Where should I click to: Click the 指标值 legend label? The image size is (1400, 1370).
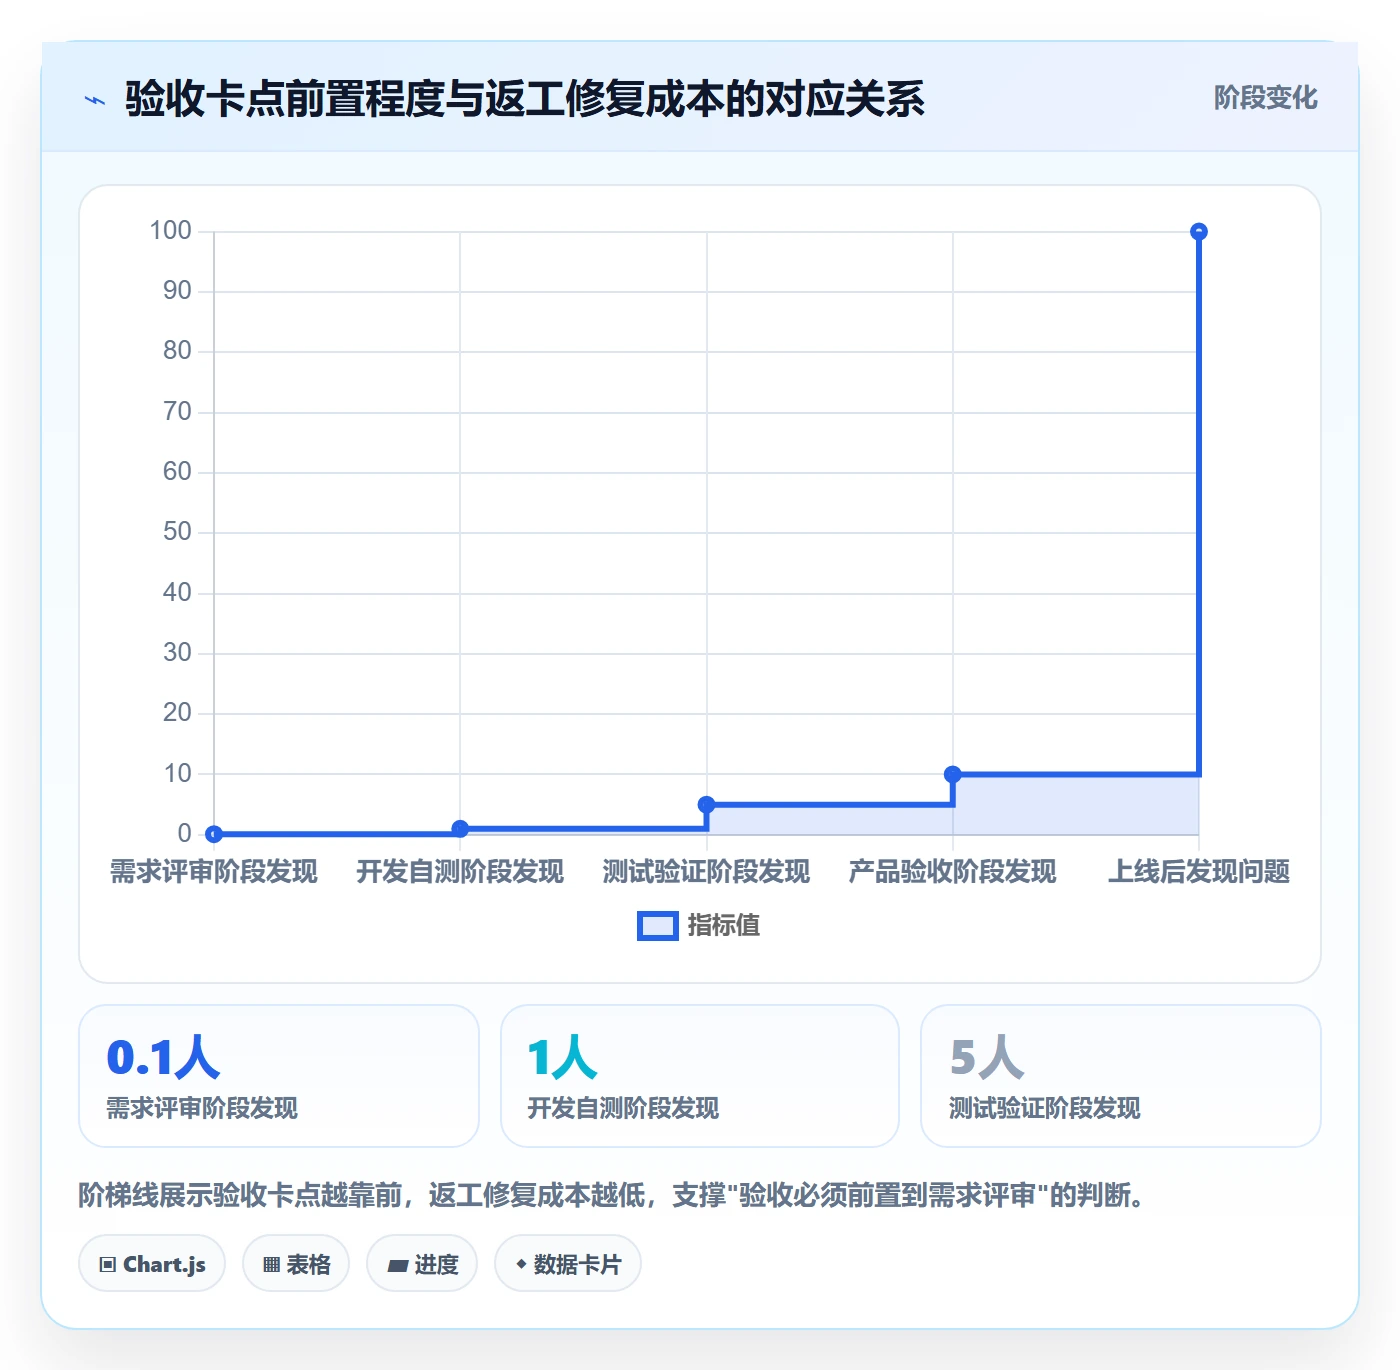(x=724, y=926)
